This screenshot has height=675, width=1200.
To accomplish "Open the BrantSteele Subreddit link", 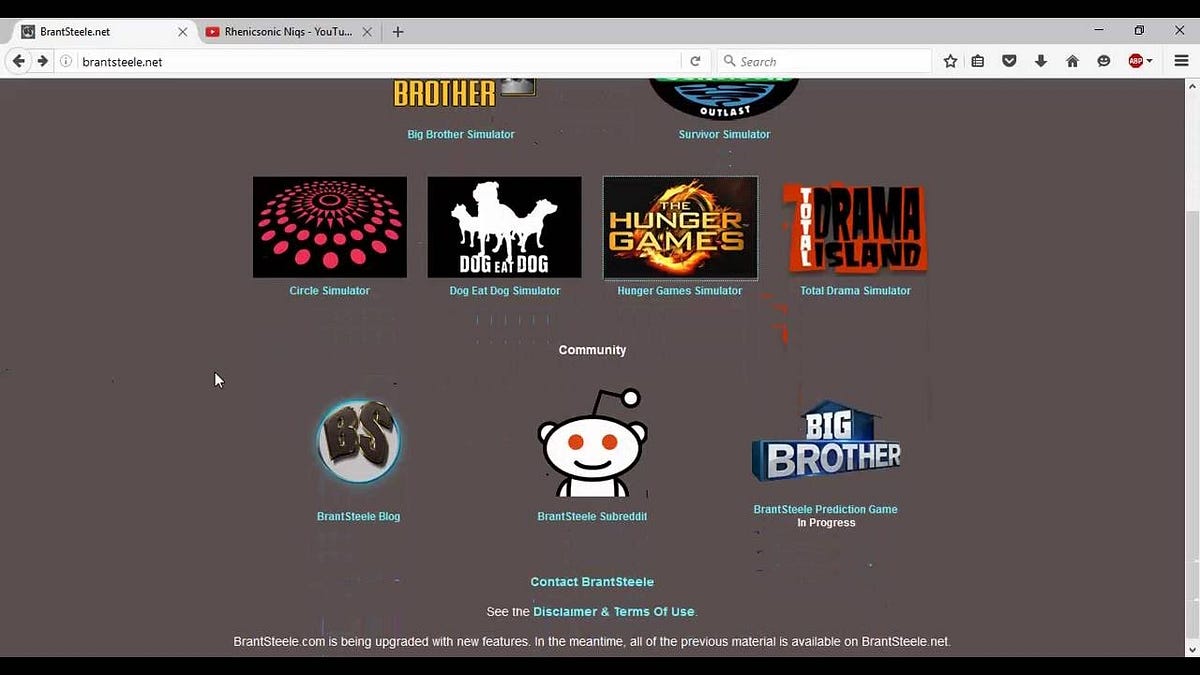I will pos(592,517).
